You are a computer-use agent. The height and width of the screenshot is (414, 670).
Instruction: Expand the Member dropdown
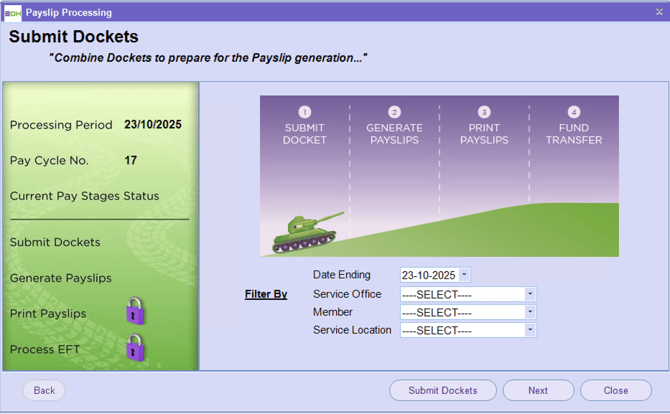tap(530, 312)
